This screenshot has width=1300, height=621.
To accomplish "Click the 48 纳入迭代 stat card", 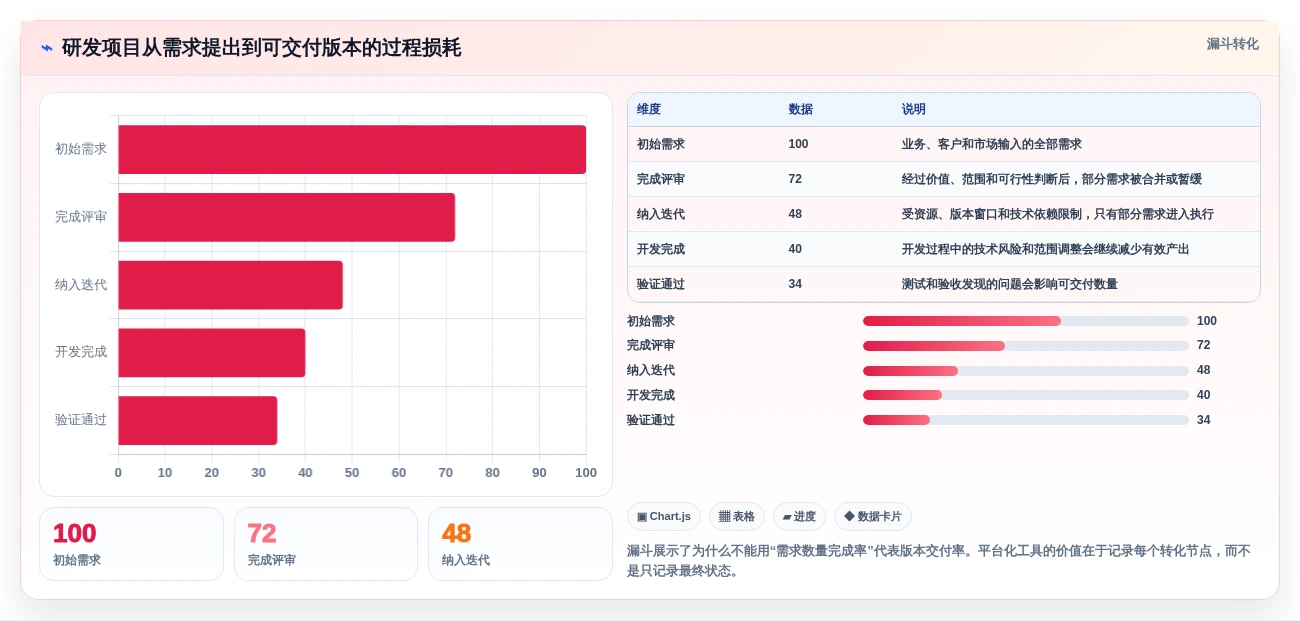I will pos(520,544).
